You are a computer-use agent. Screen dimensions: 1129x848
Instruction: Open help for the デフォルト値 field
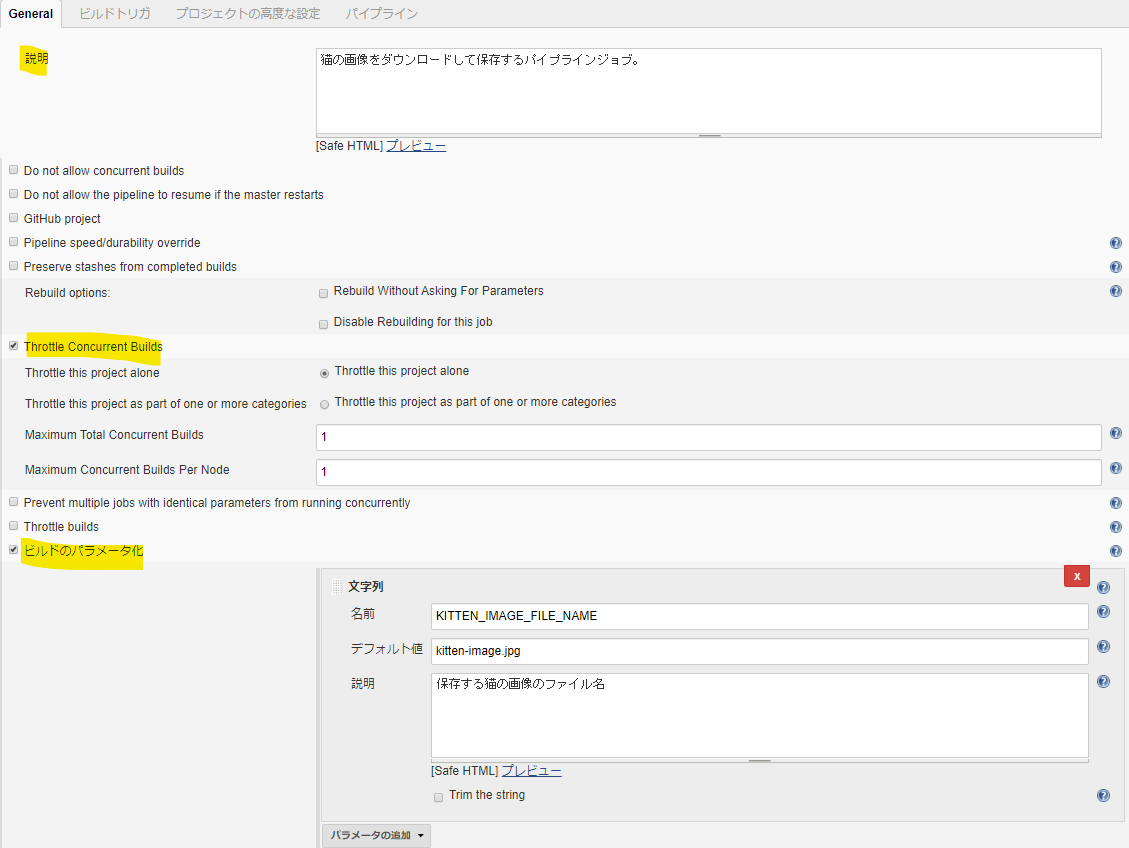[x=1103, y=647]
